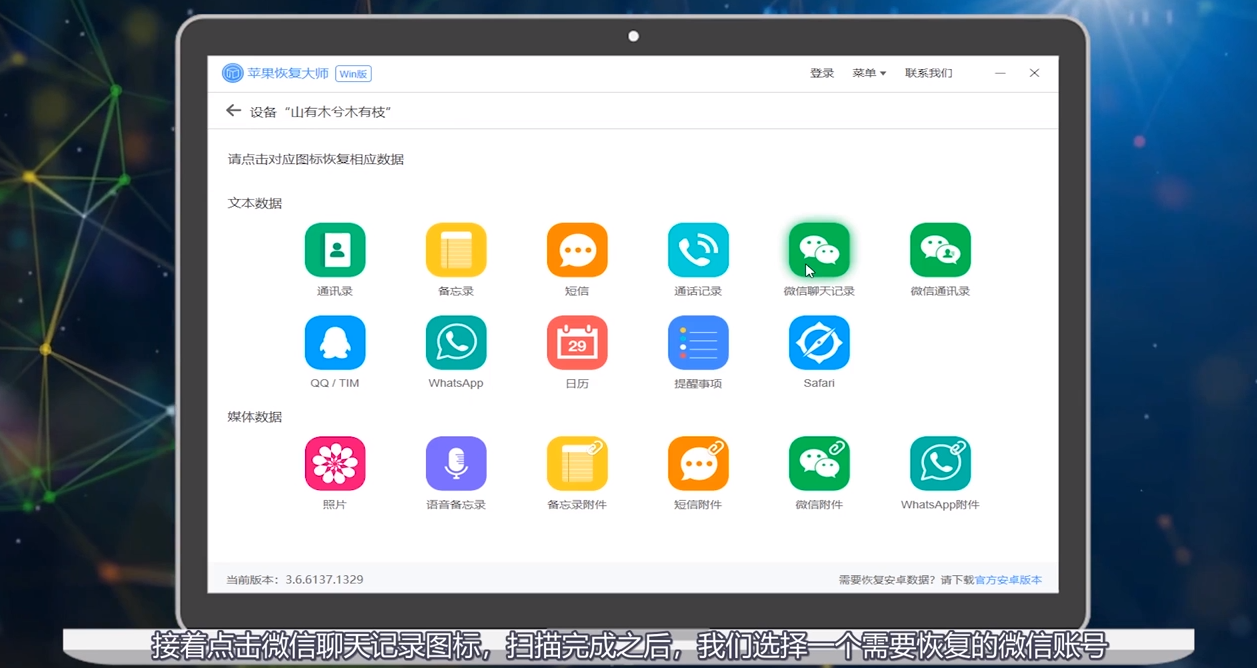1257x668 pixels.
Task: Click device name 山有木兮木有枝
Action: click(337, 112)
